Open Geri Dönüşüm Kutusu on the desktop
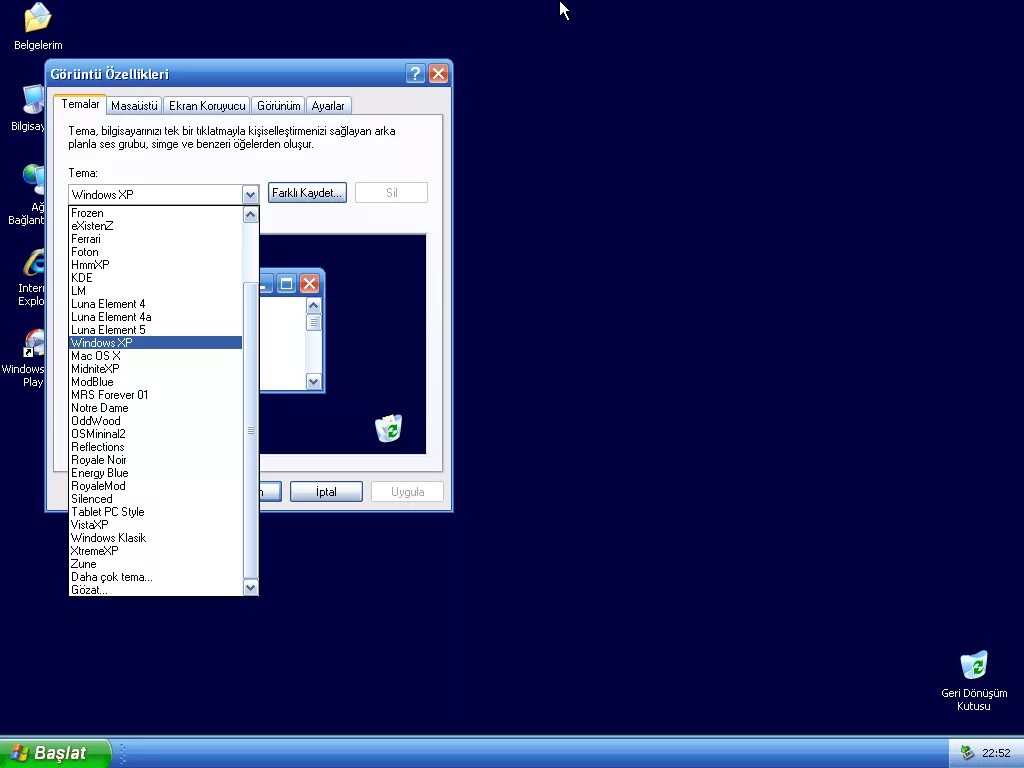Viewport: 1024px width, 768px height. tap(974, 680)
